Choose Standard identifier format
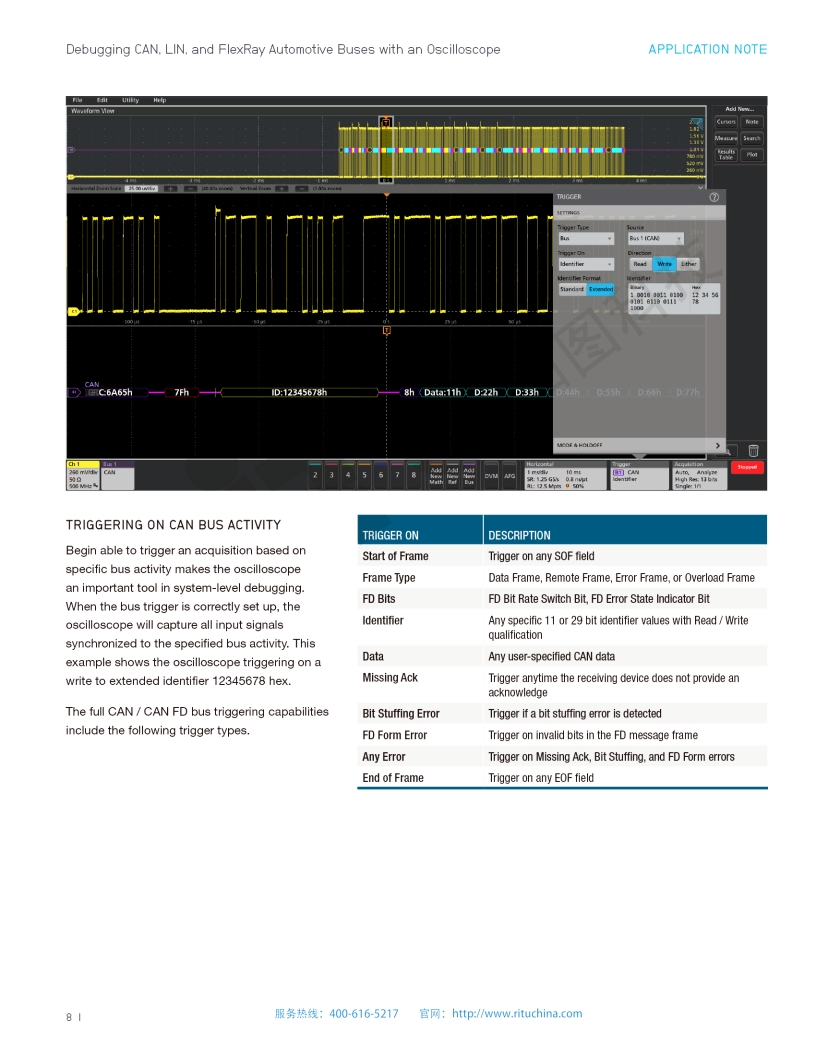Image resolution: width=816 pixels, height=1056 pixels. (571, 289)
